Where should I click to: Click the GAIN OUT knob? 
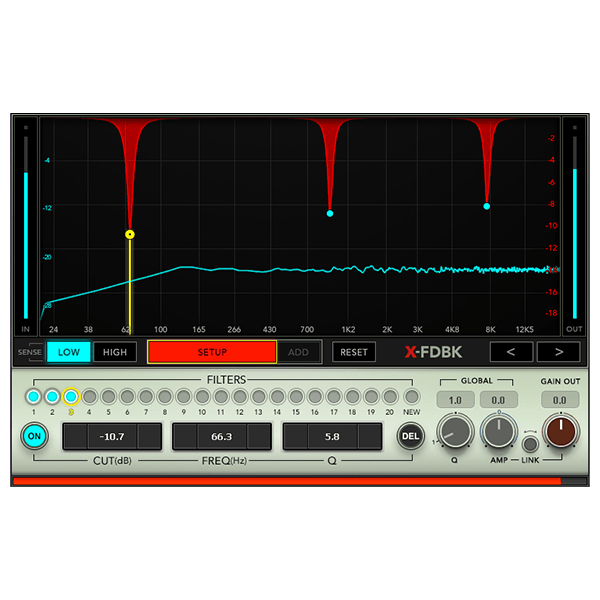[561, 431]
